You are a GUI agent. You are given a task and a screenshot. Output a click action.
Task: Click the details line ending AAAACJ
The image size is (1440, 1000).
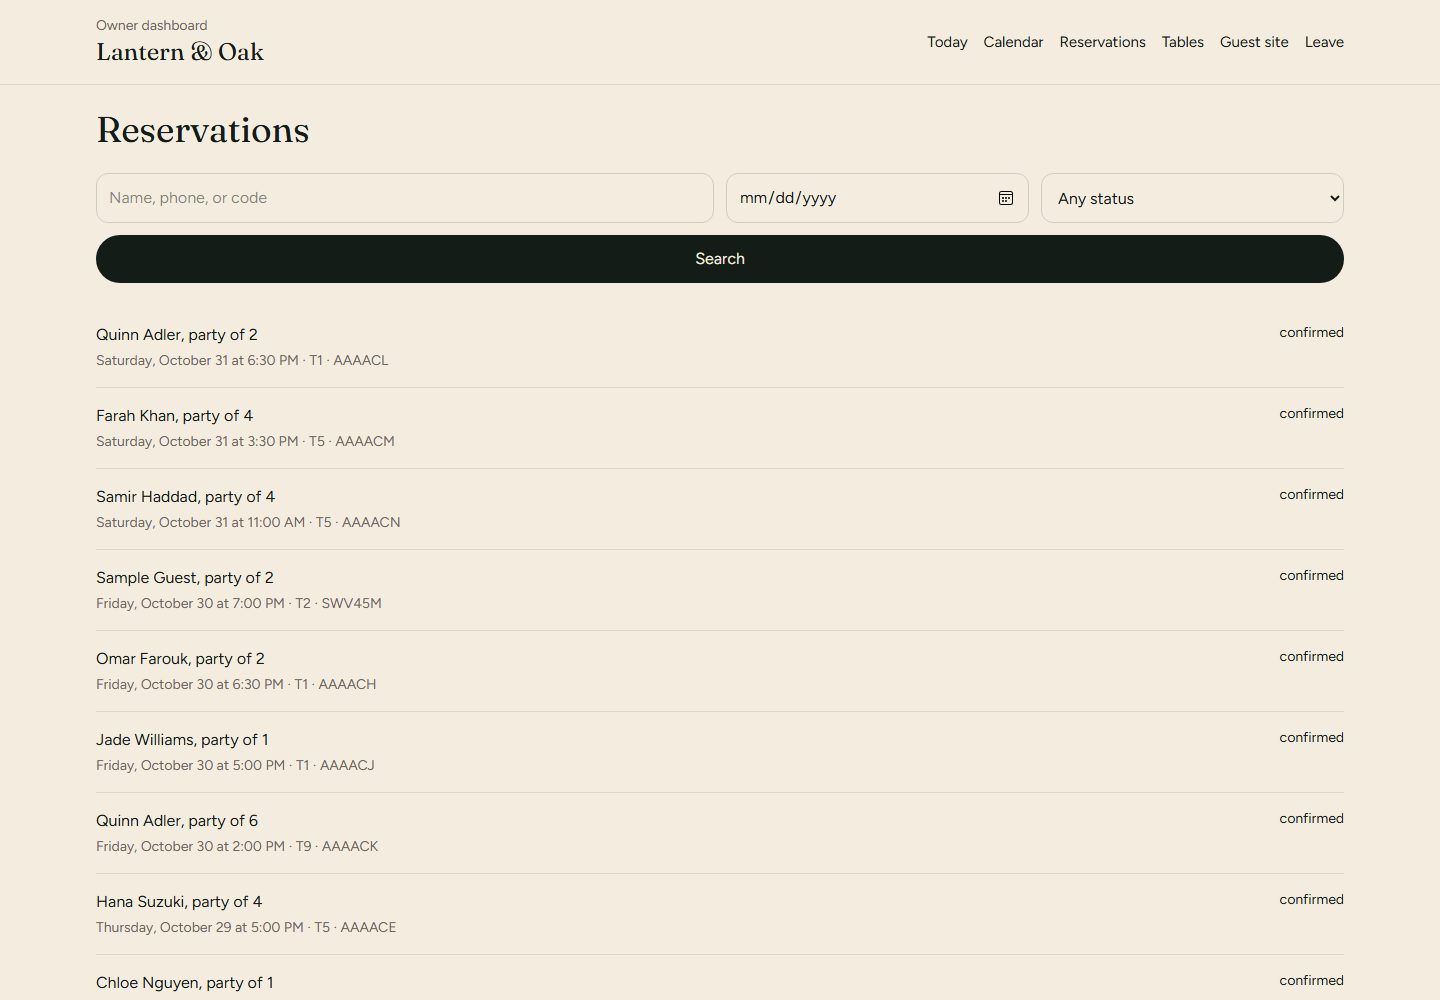(235, 765)
